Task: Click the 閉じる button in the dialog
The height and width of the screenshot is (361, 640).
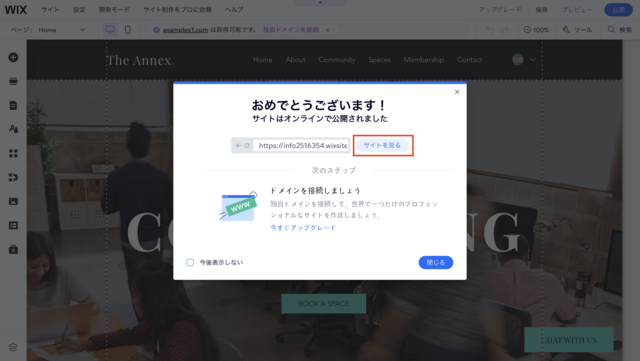Action: (436, 262)
